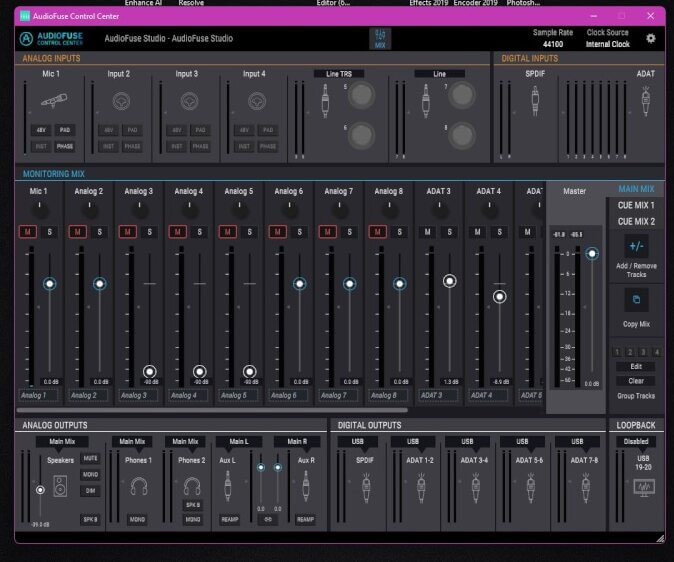Viewport: 674px width, 562px height.
Task: Click the MIX view icon in header
Action: (x=380, y=38)
